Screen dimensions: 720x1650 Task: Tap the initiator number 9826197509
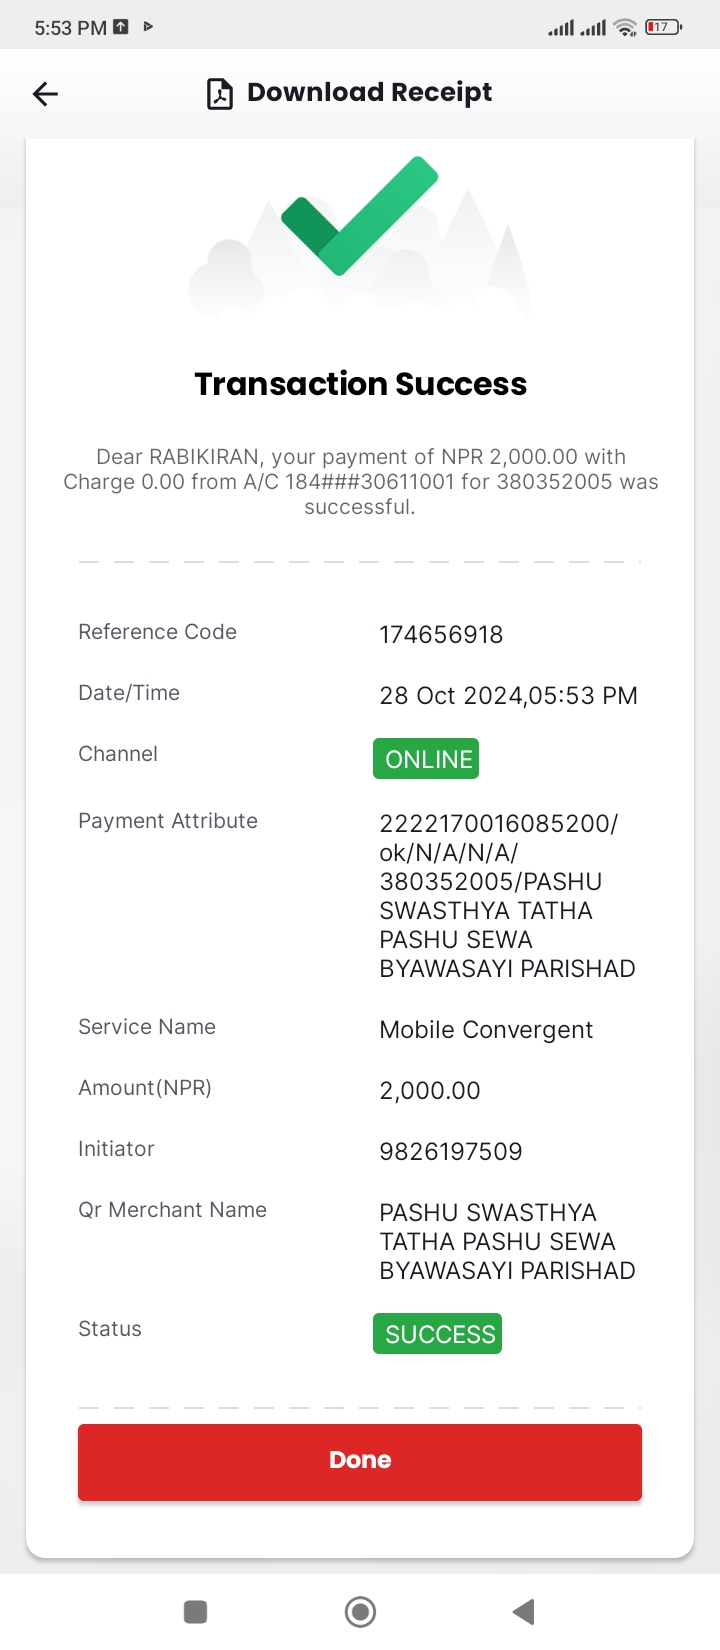click(x=451, y=1151)
